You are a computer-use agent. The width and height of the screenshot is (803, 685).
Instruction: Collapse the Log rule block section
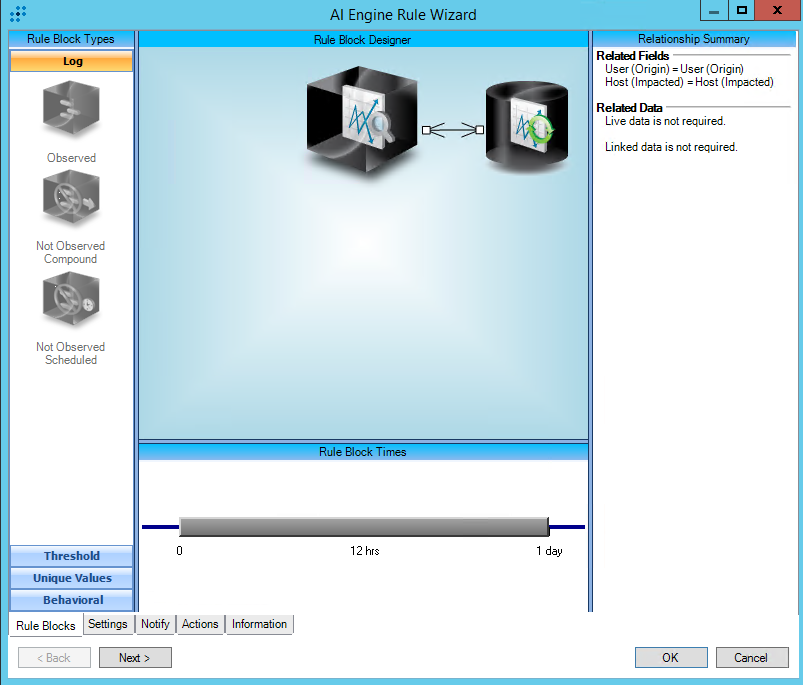(71, 61)
